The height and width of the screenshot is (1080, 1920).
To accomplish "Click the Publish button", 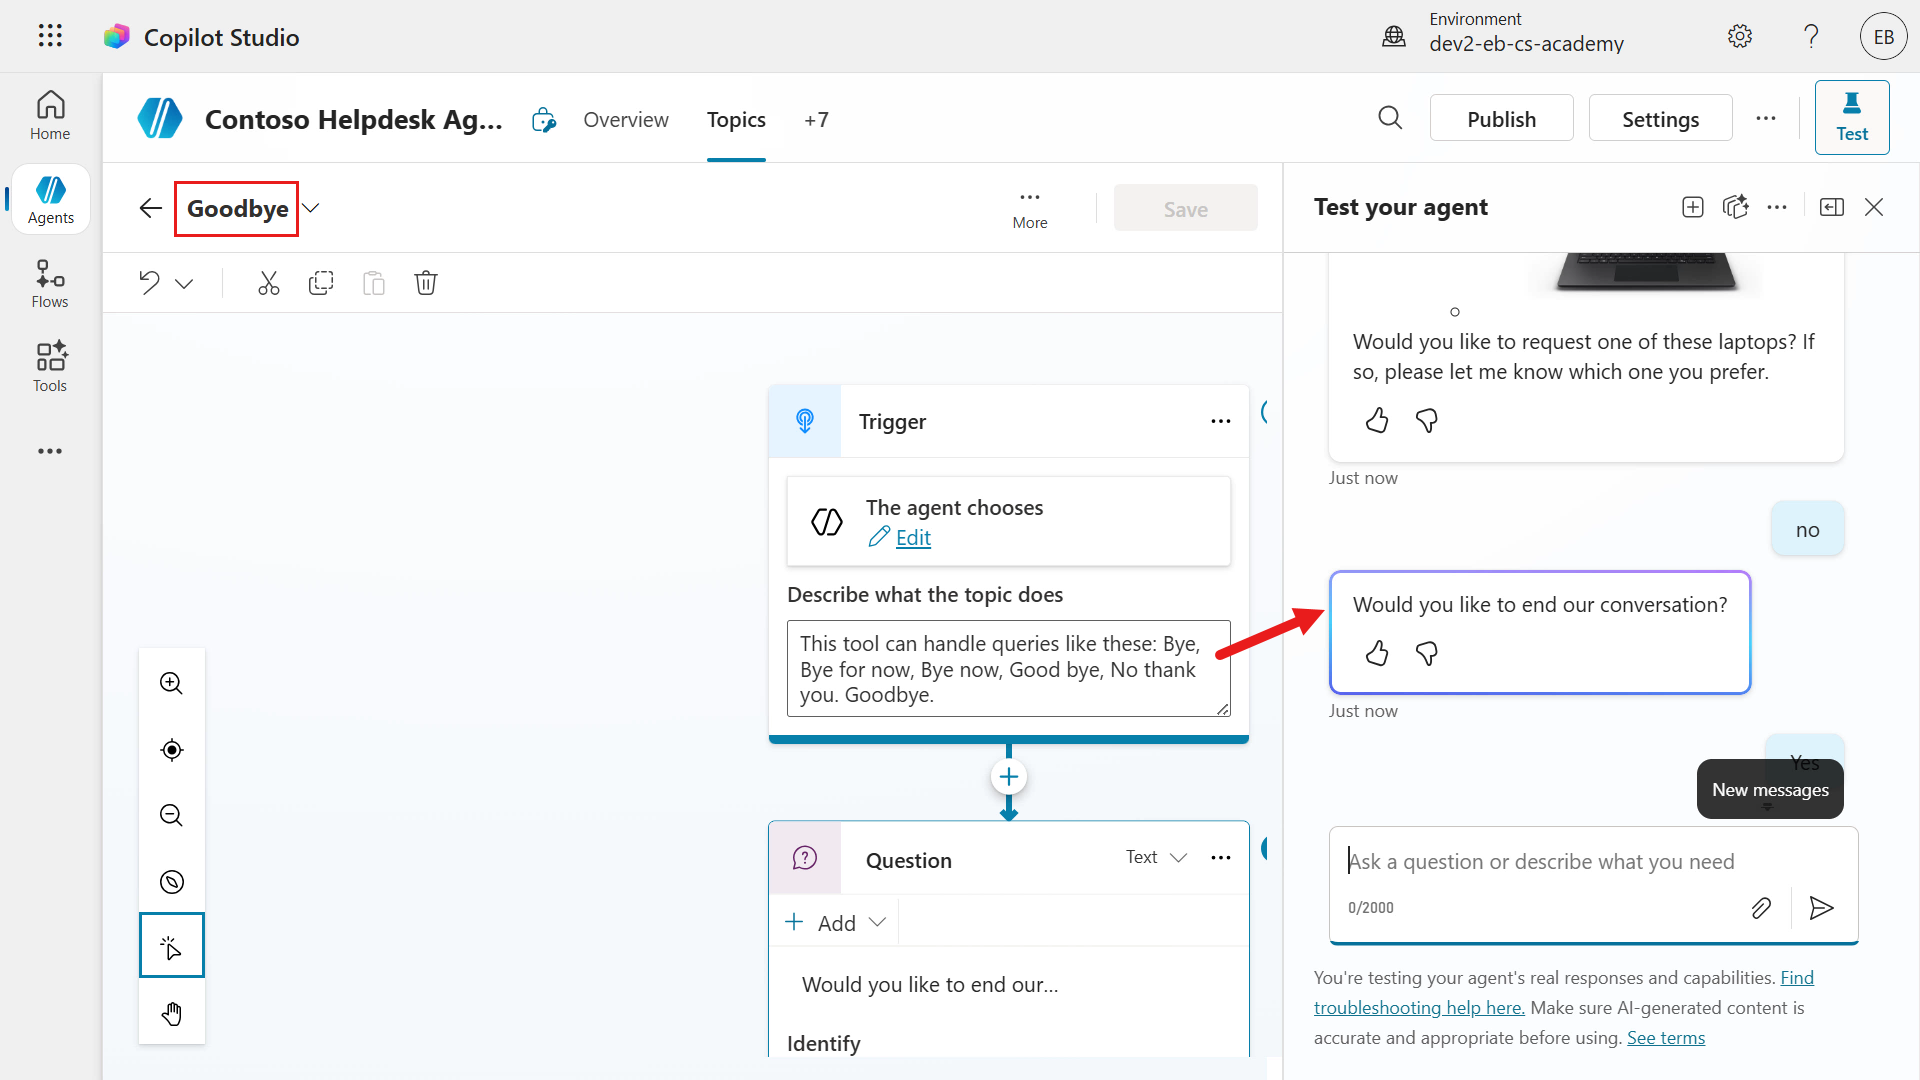I will click(1501, 119).
